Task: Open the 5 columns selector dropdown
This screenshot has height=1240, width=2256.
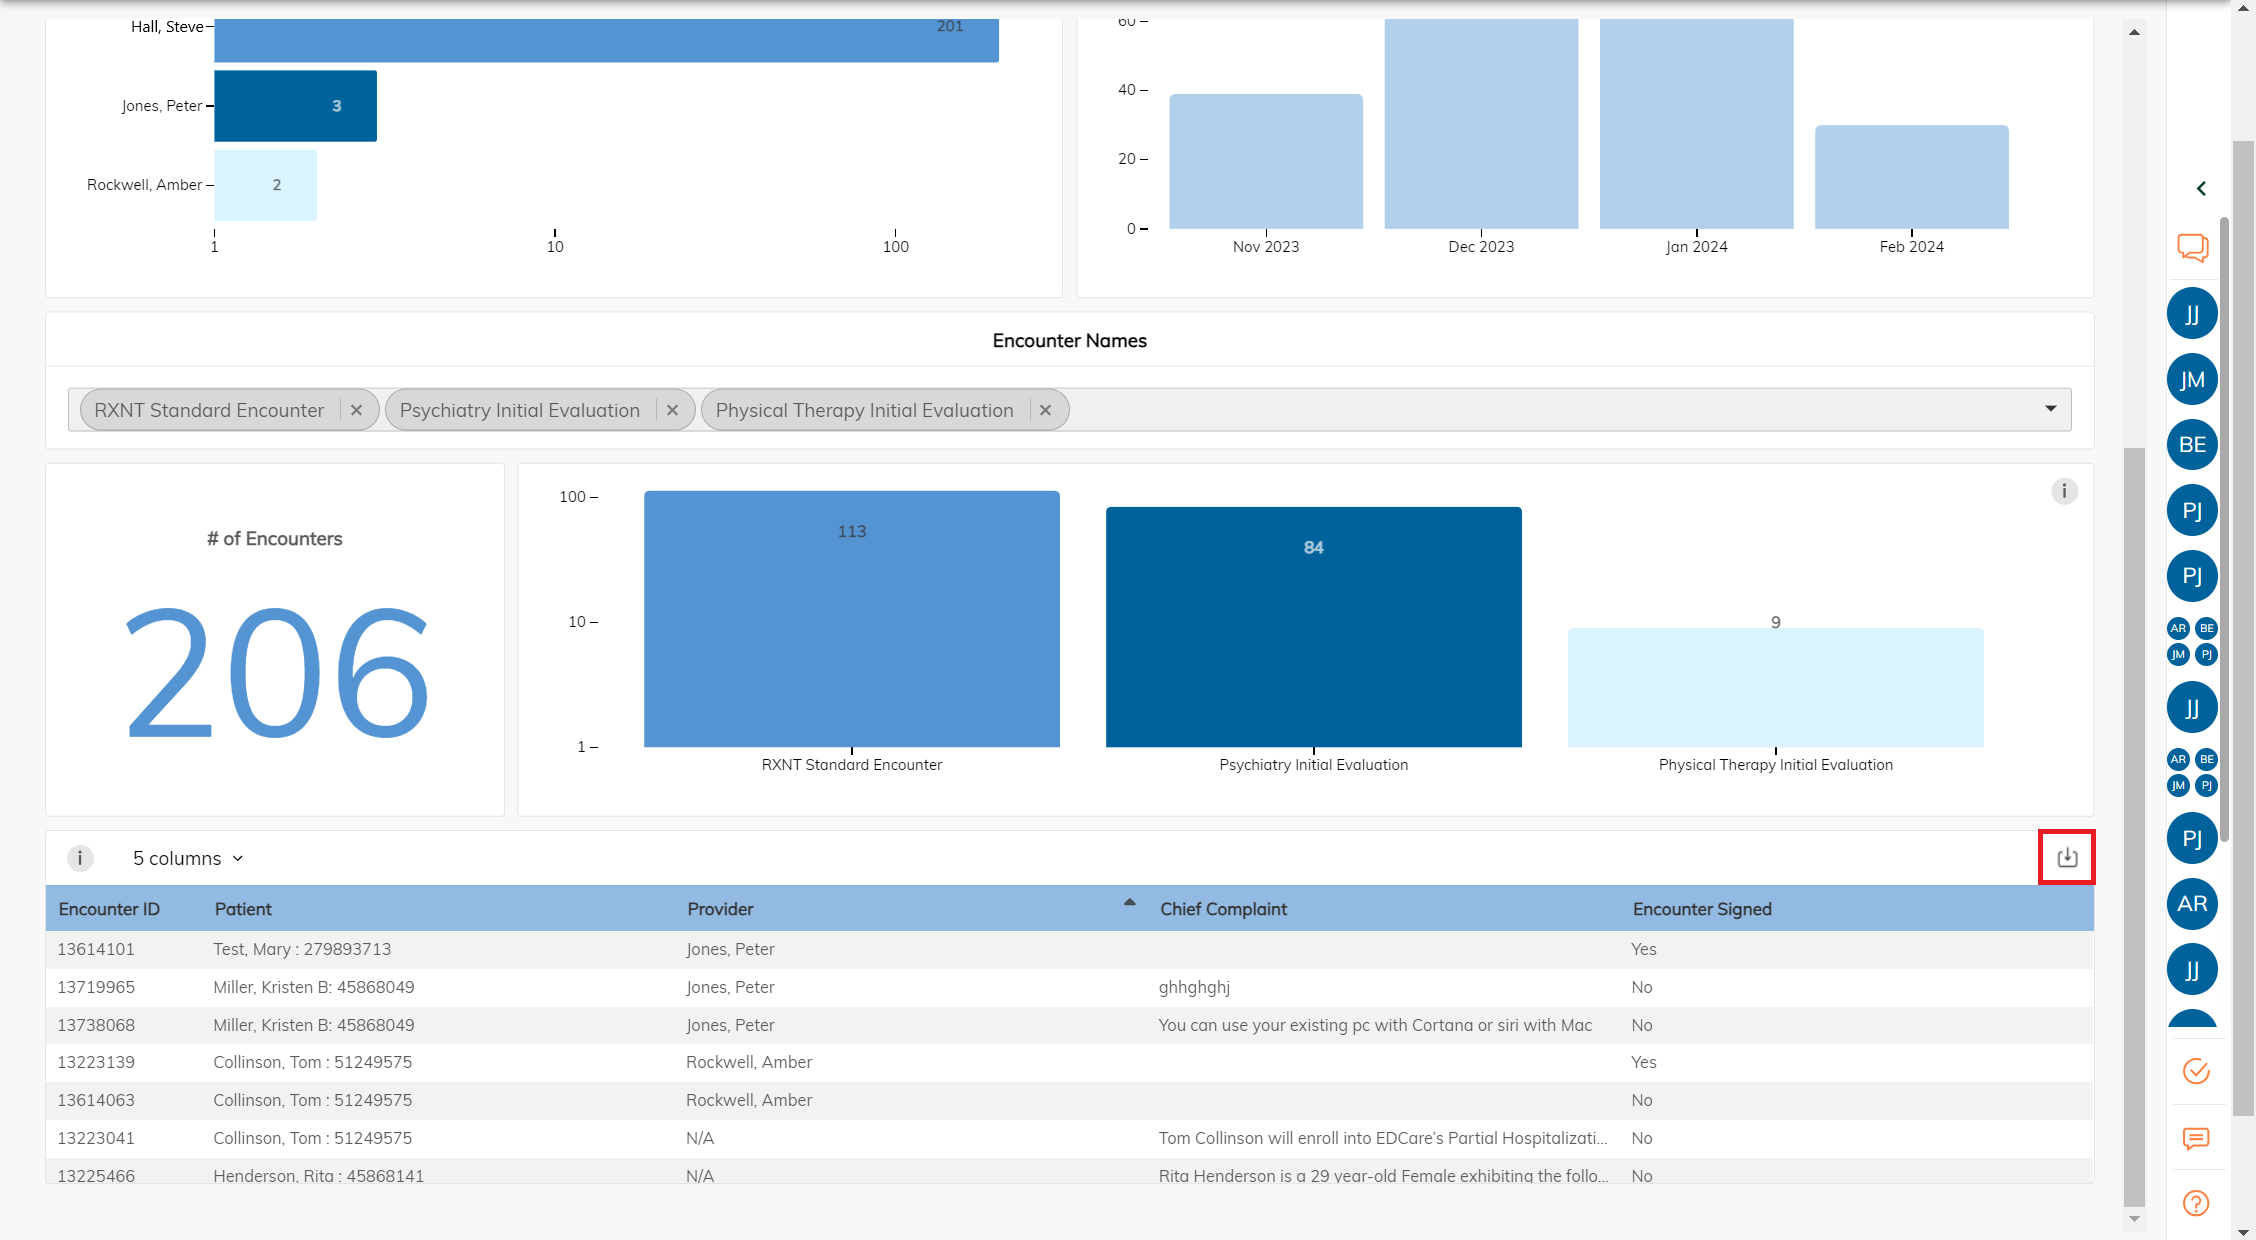Action: pos(188,858)
